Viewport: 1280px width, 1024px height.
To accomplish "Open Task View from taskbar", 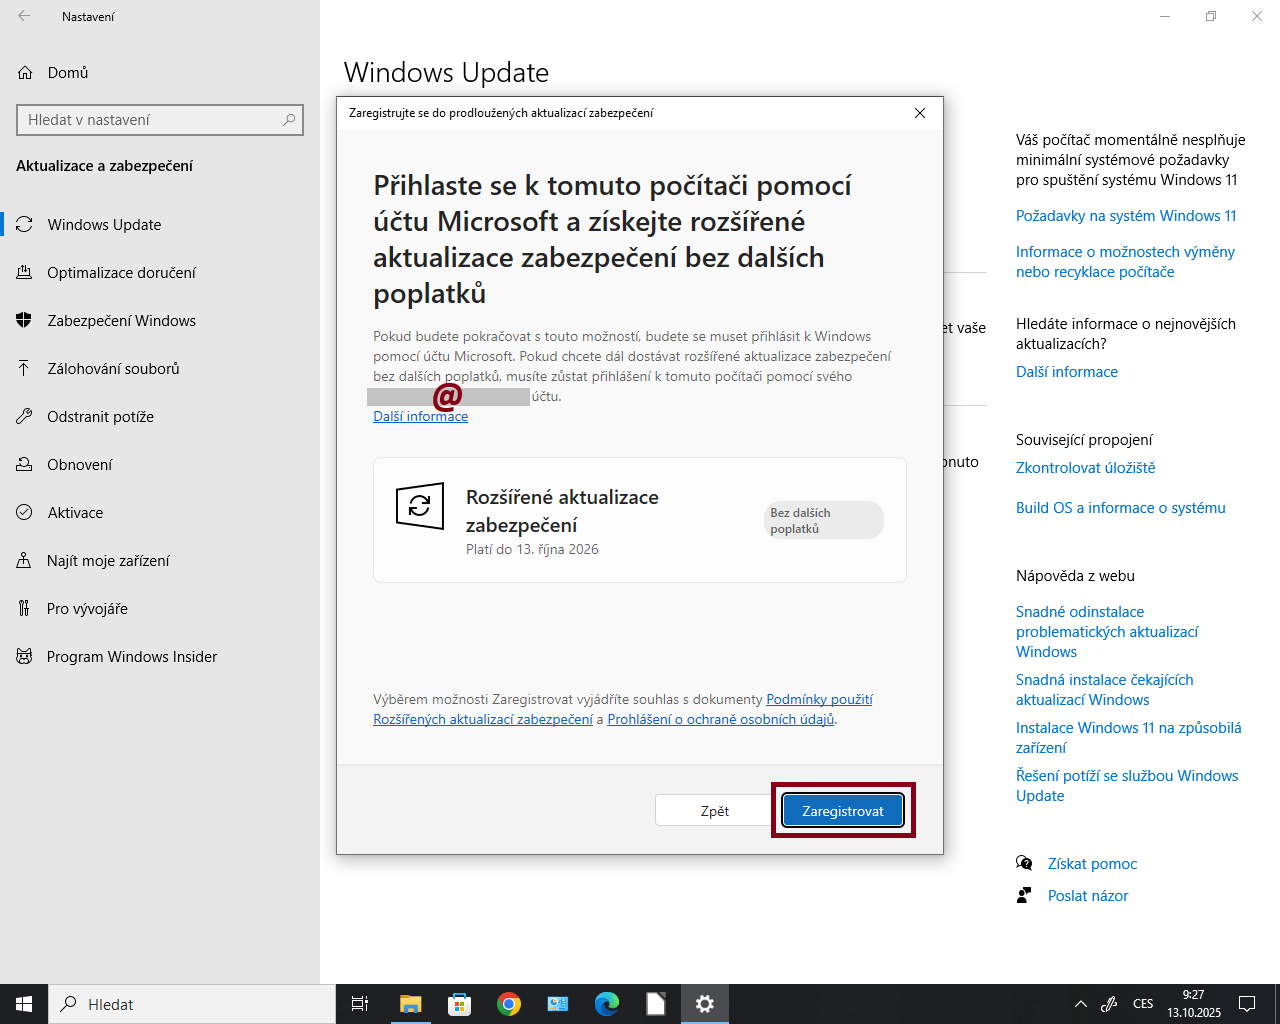I will [360, 1004].
